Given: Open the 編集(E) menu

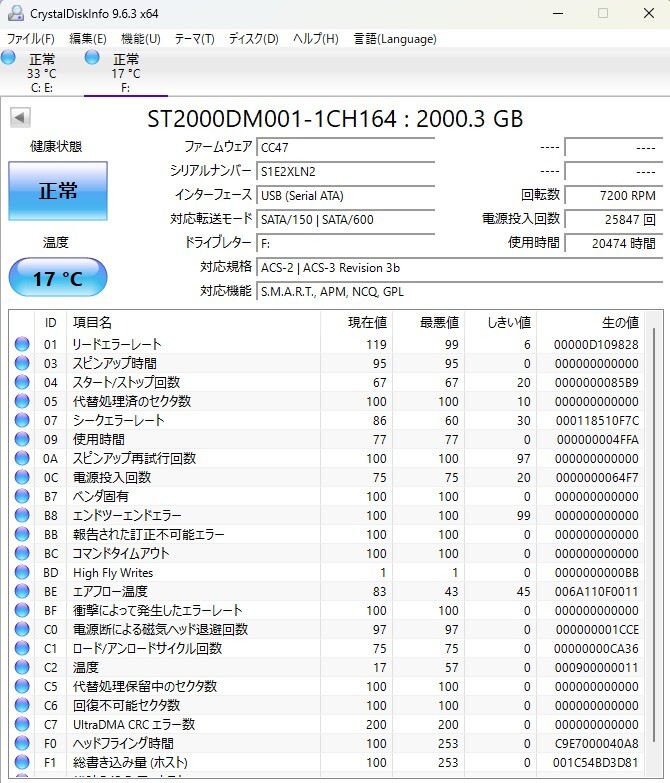Looking at the screenshot, I should (88, 38).
